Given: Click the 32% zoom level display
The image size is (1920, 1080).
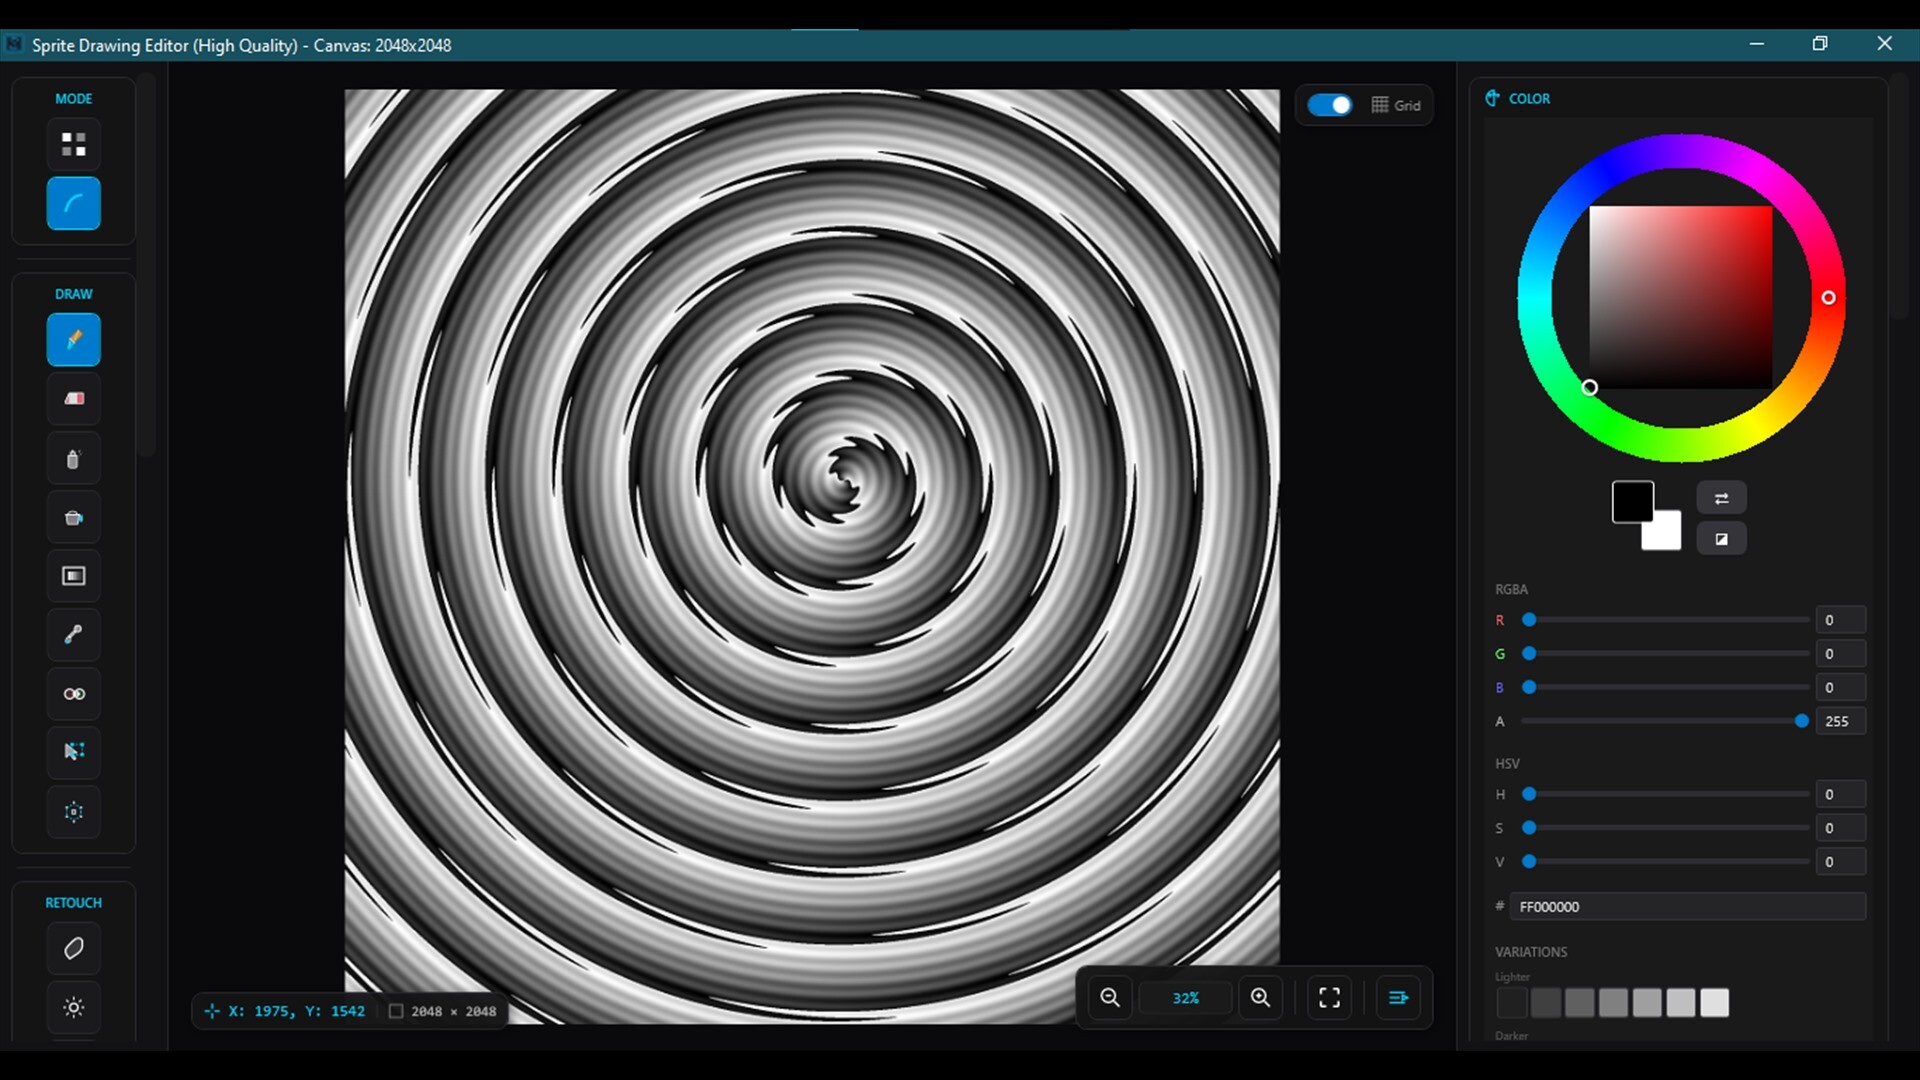Looking at the screenshot, I should [x=1185, y=998].
